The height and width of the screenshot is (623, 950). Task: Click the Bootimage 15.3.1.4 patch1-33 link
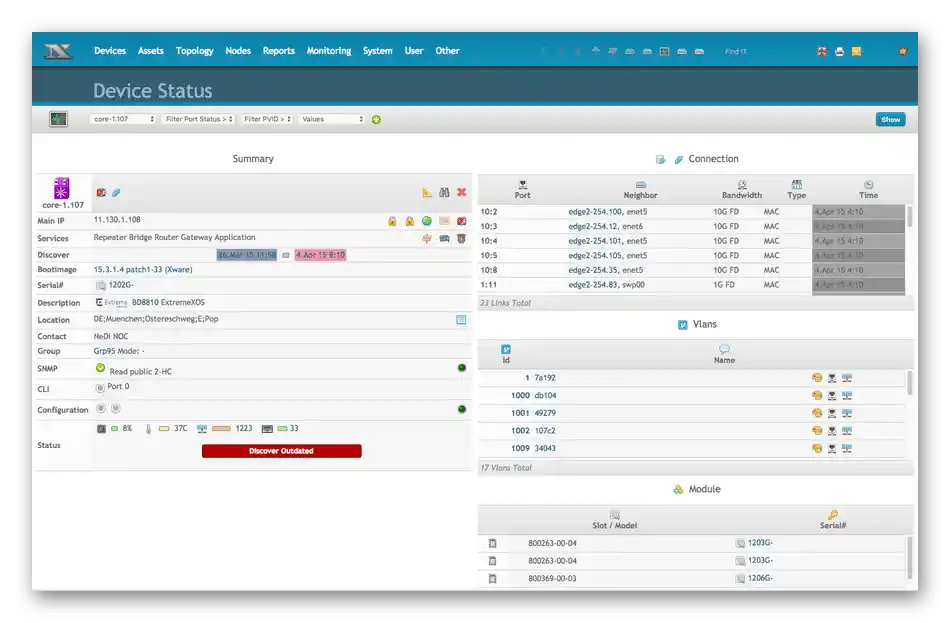pyautogui.click(x=143, y=270)
